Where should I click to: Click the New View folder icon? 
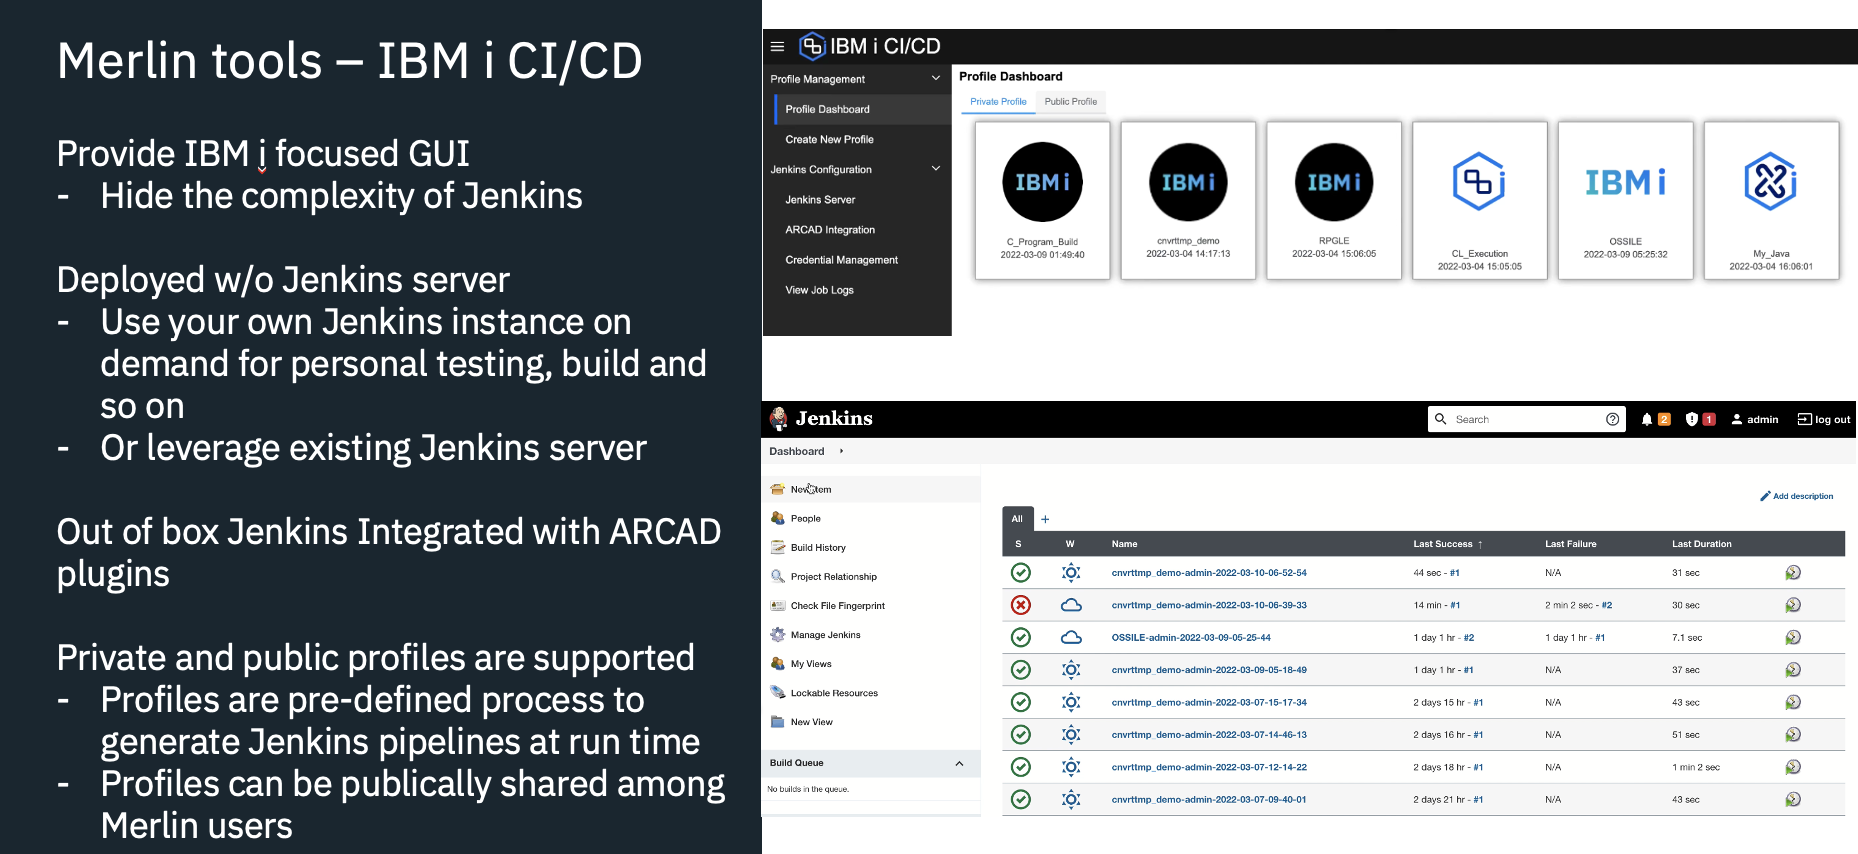[x=778, y=721]
